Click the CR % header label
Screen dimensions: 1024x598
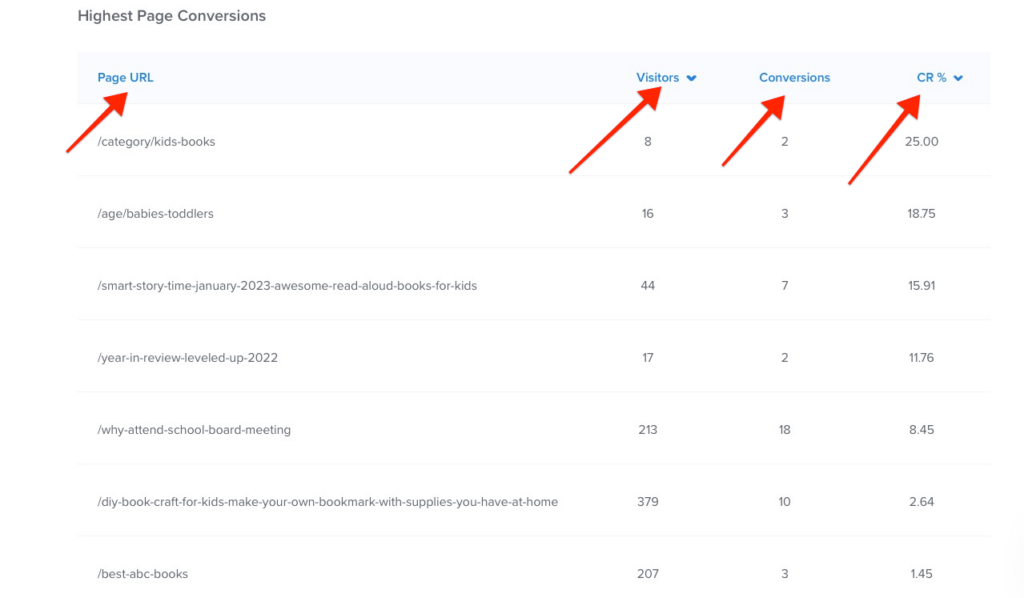pos(932,77)
